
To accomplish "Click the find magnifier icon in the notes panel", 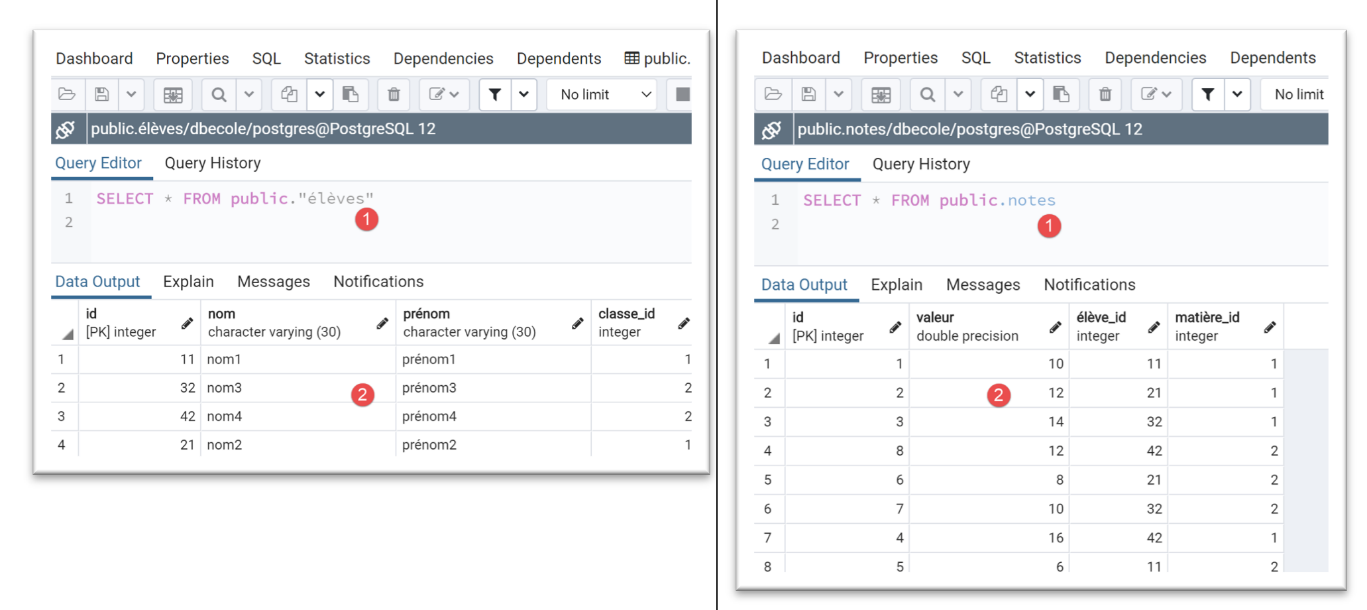I will tap(927, 95).
